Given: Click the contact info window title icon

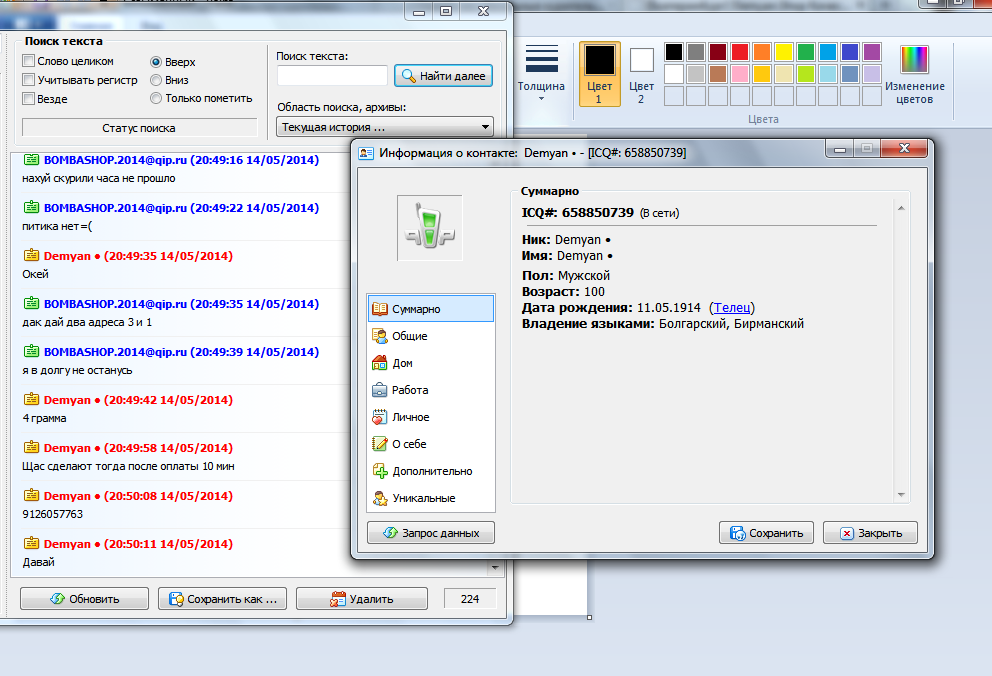Looking at the screenshot, I should [x=366, y=152].
